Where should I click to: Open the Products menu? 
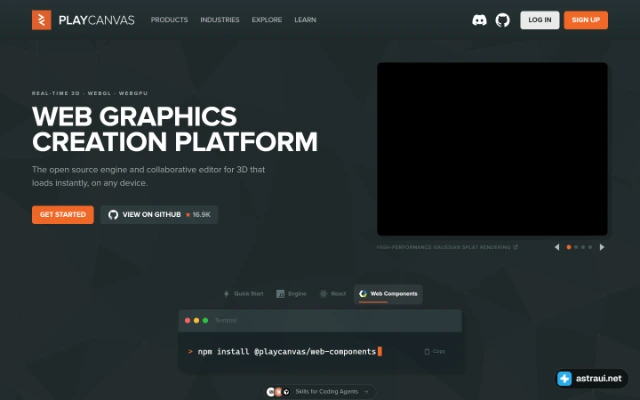coord(169,20)
